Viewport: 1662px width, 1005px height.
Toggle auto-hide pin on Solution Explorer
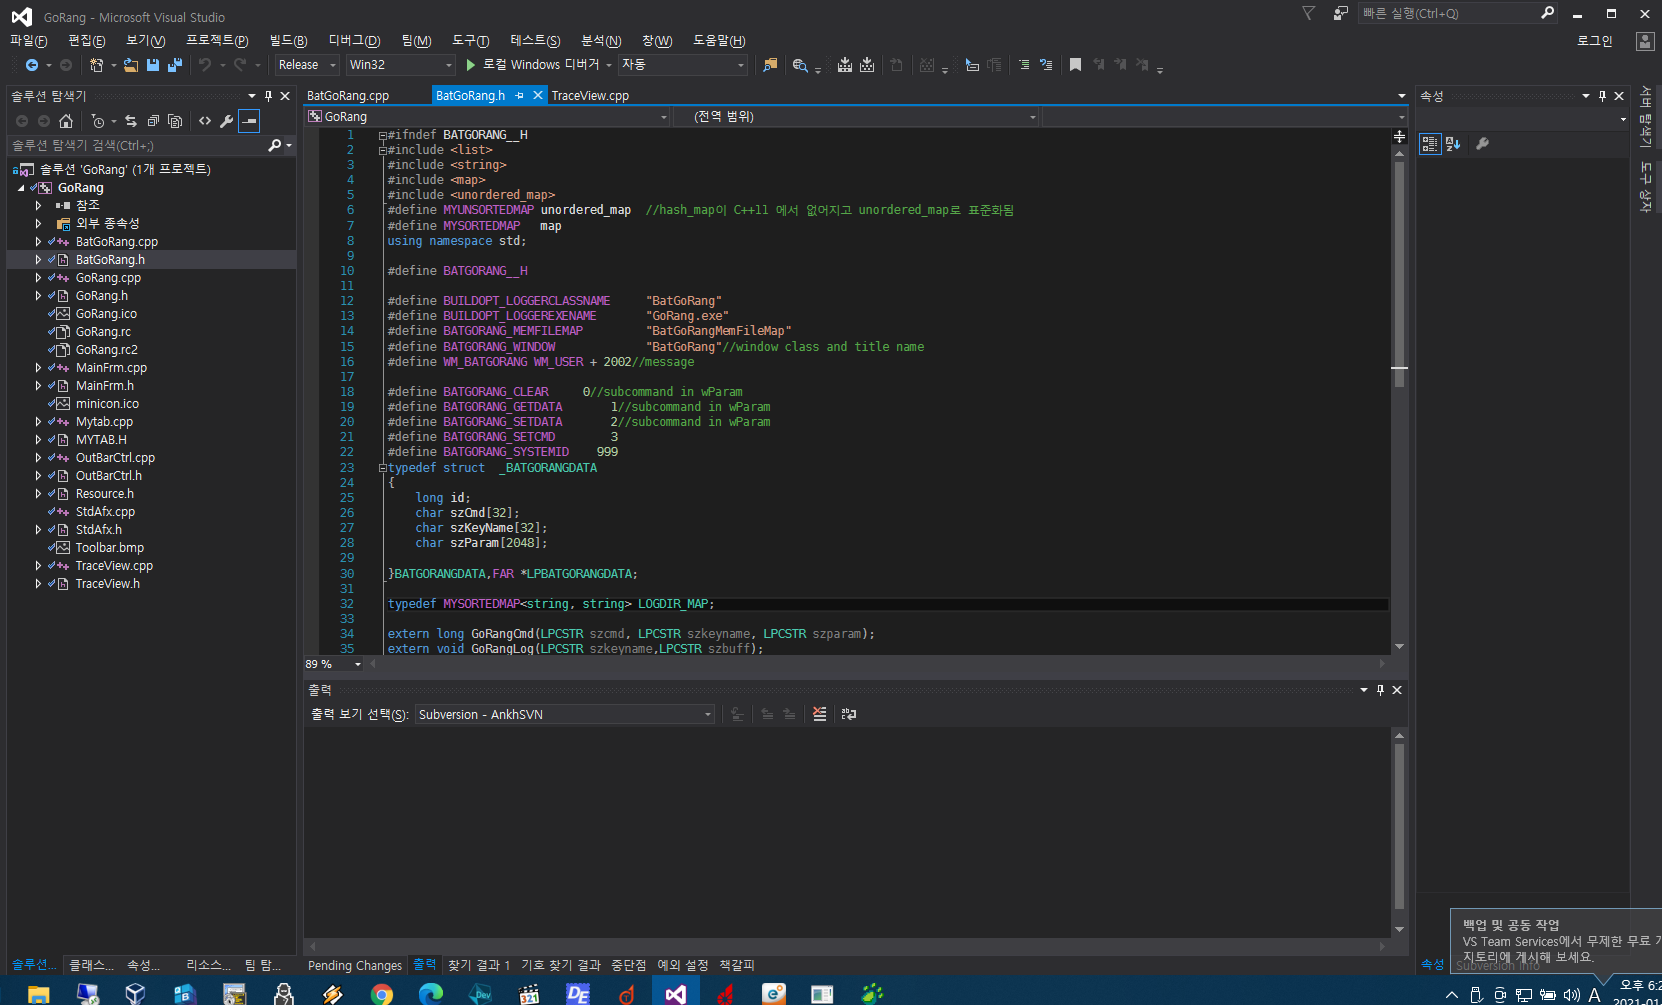[268, 96]
